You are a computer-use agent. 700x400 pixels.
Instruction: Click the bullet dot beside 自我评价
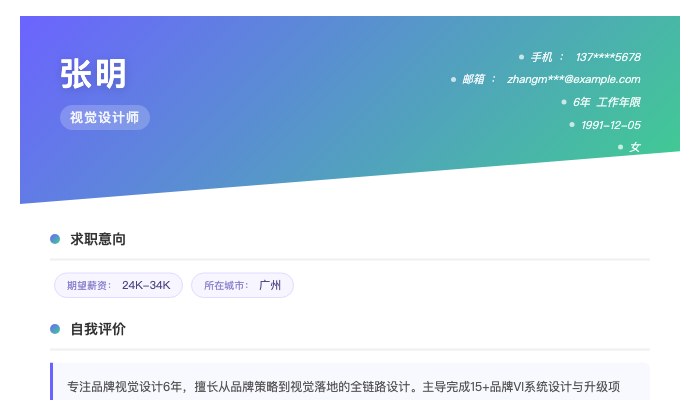tap(55, 329)
